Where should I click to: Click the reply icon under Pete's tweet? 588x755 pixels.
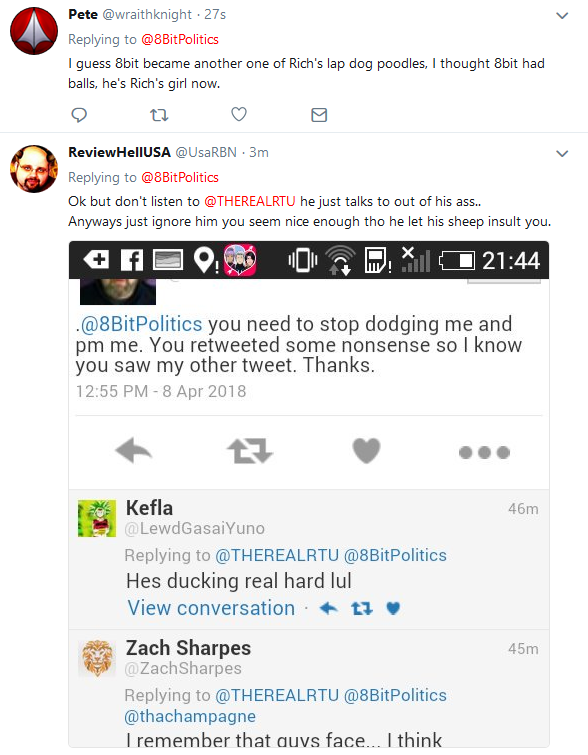coord(79,115)
